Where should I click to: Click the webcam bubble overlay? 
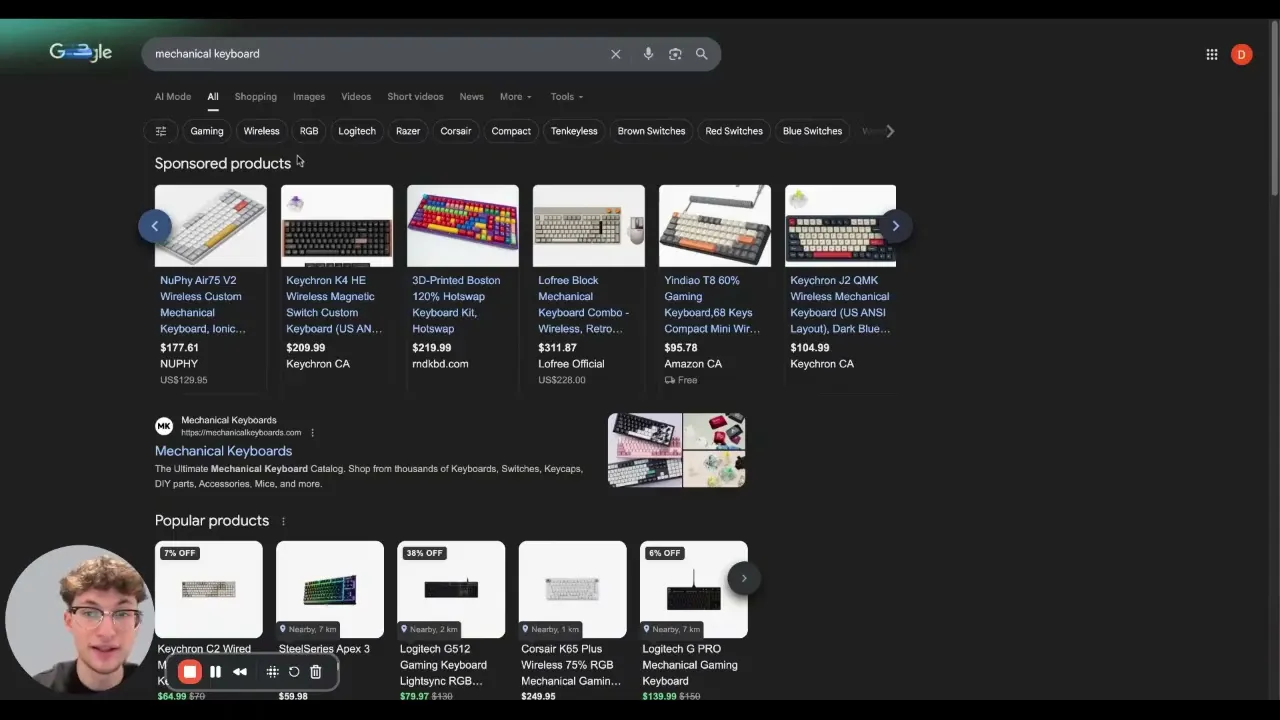[x=79, y=620]
